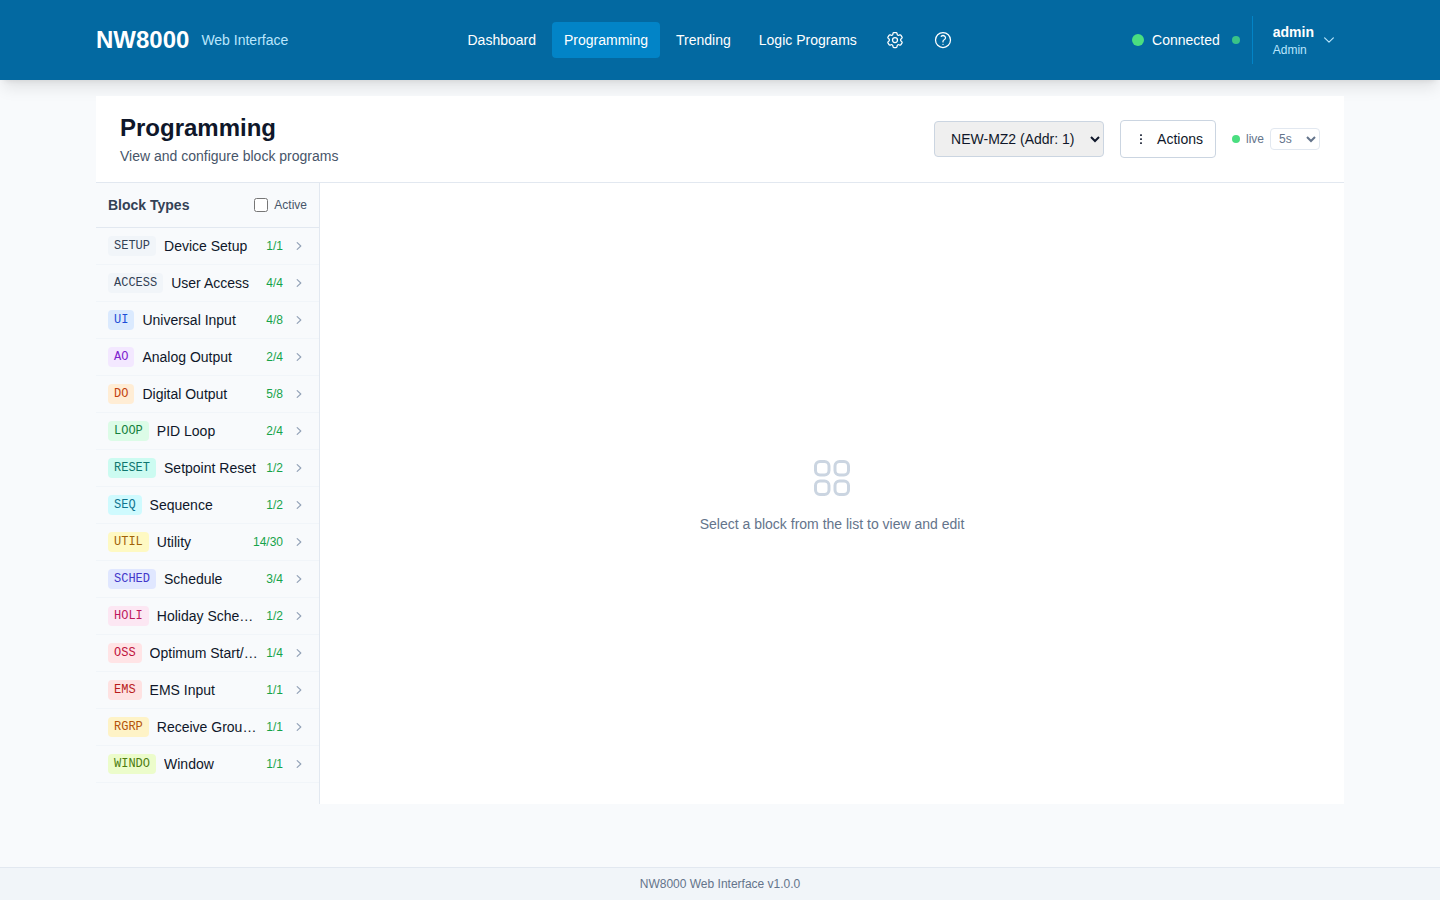
Task: Click the SCHED badge for Schedule
Action: [x=132, y=578]
